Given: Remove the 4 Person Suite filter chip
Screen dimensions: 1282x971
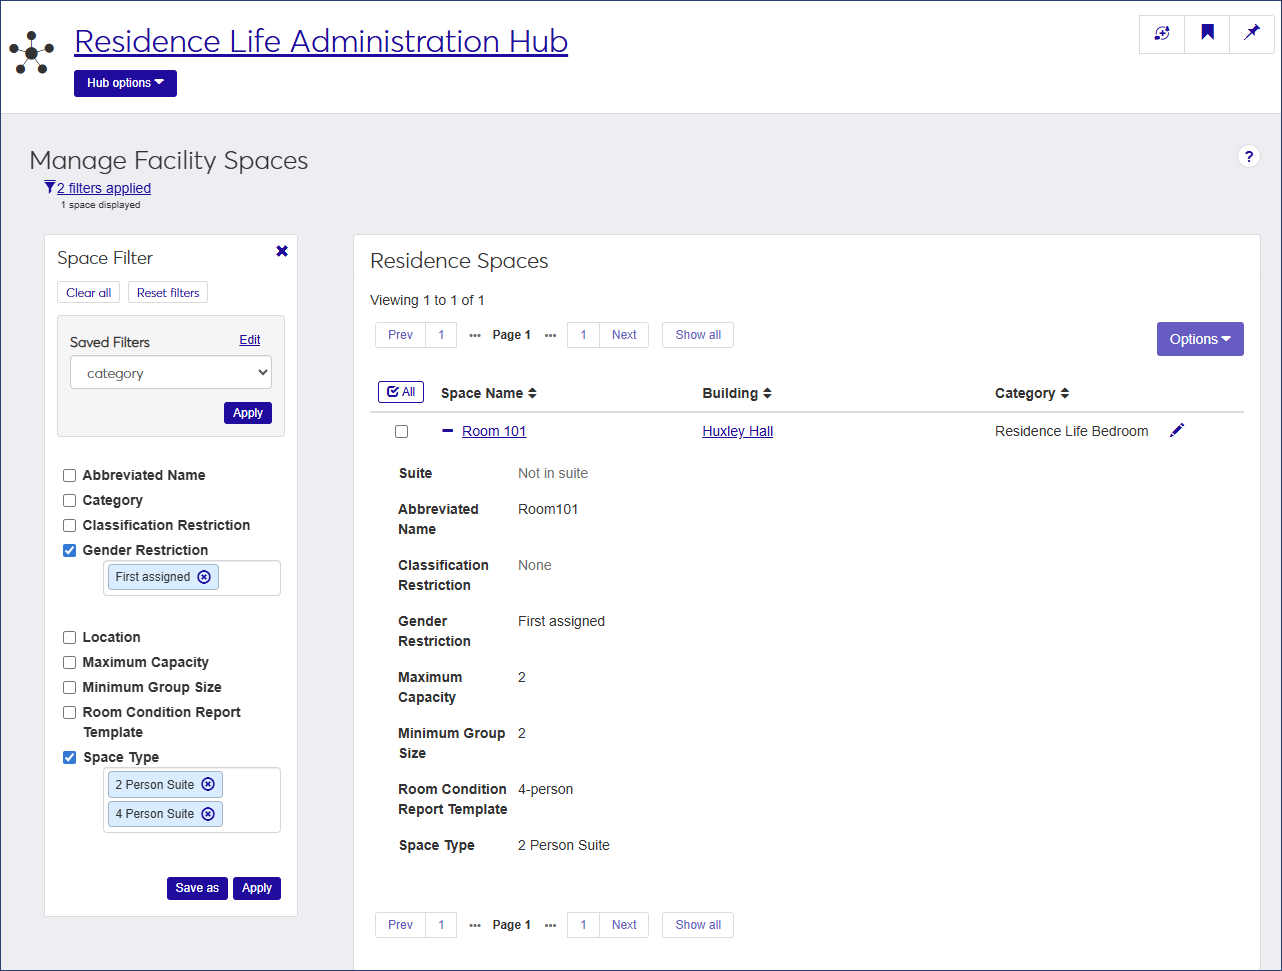Looking at the screenshot, I should [x=208, y=813].
